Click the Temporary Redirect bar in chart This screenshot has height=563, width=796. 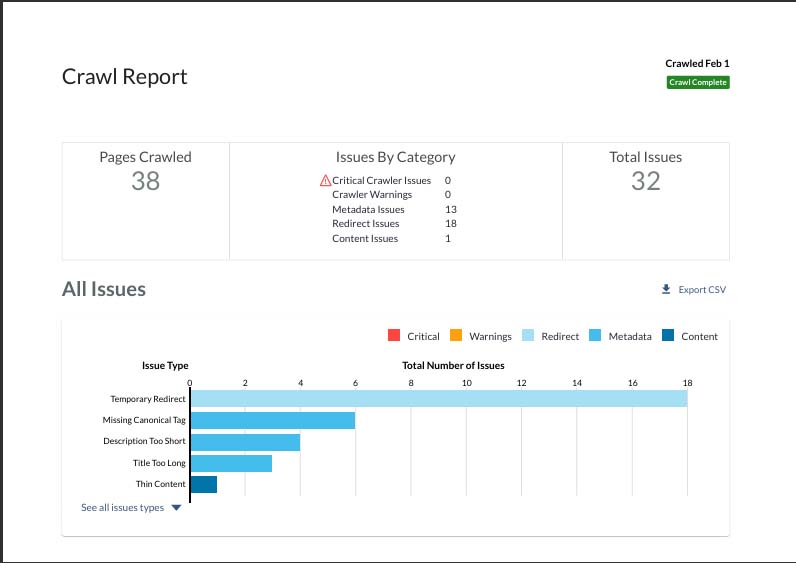tap(439, 399)
